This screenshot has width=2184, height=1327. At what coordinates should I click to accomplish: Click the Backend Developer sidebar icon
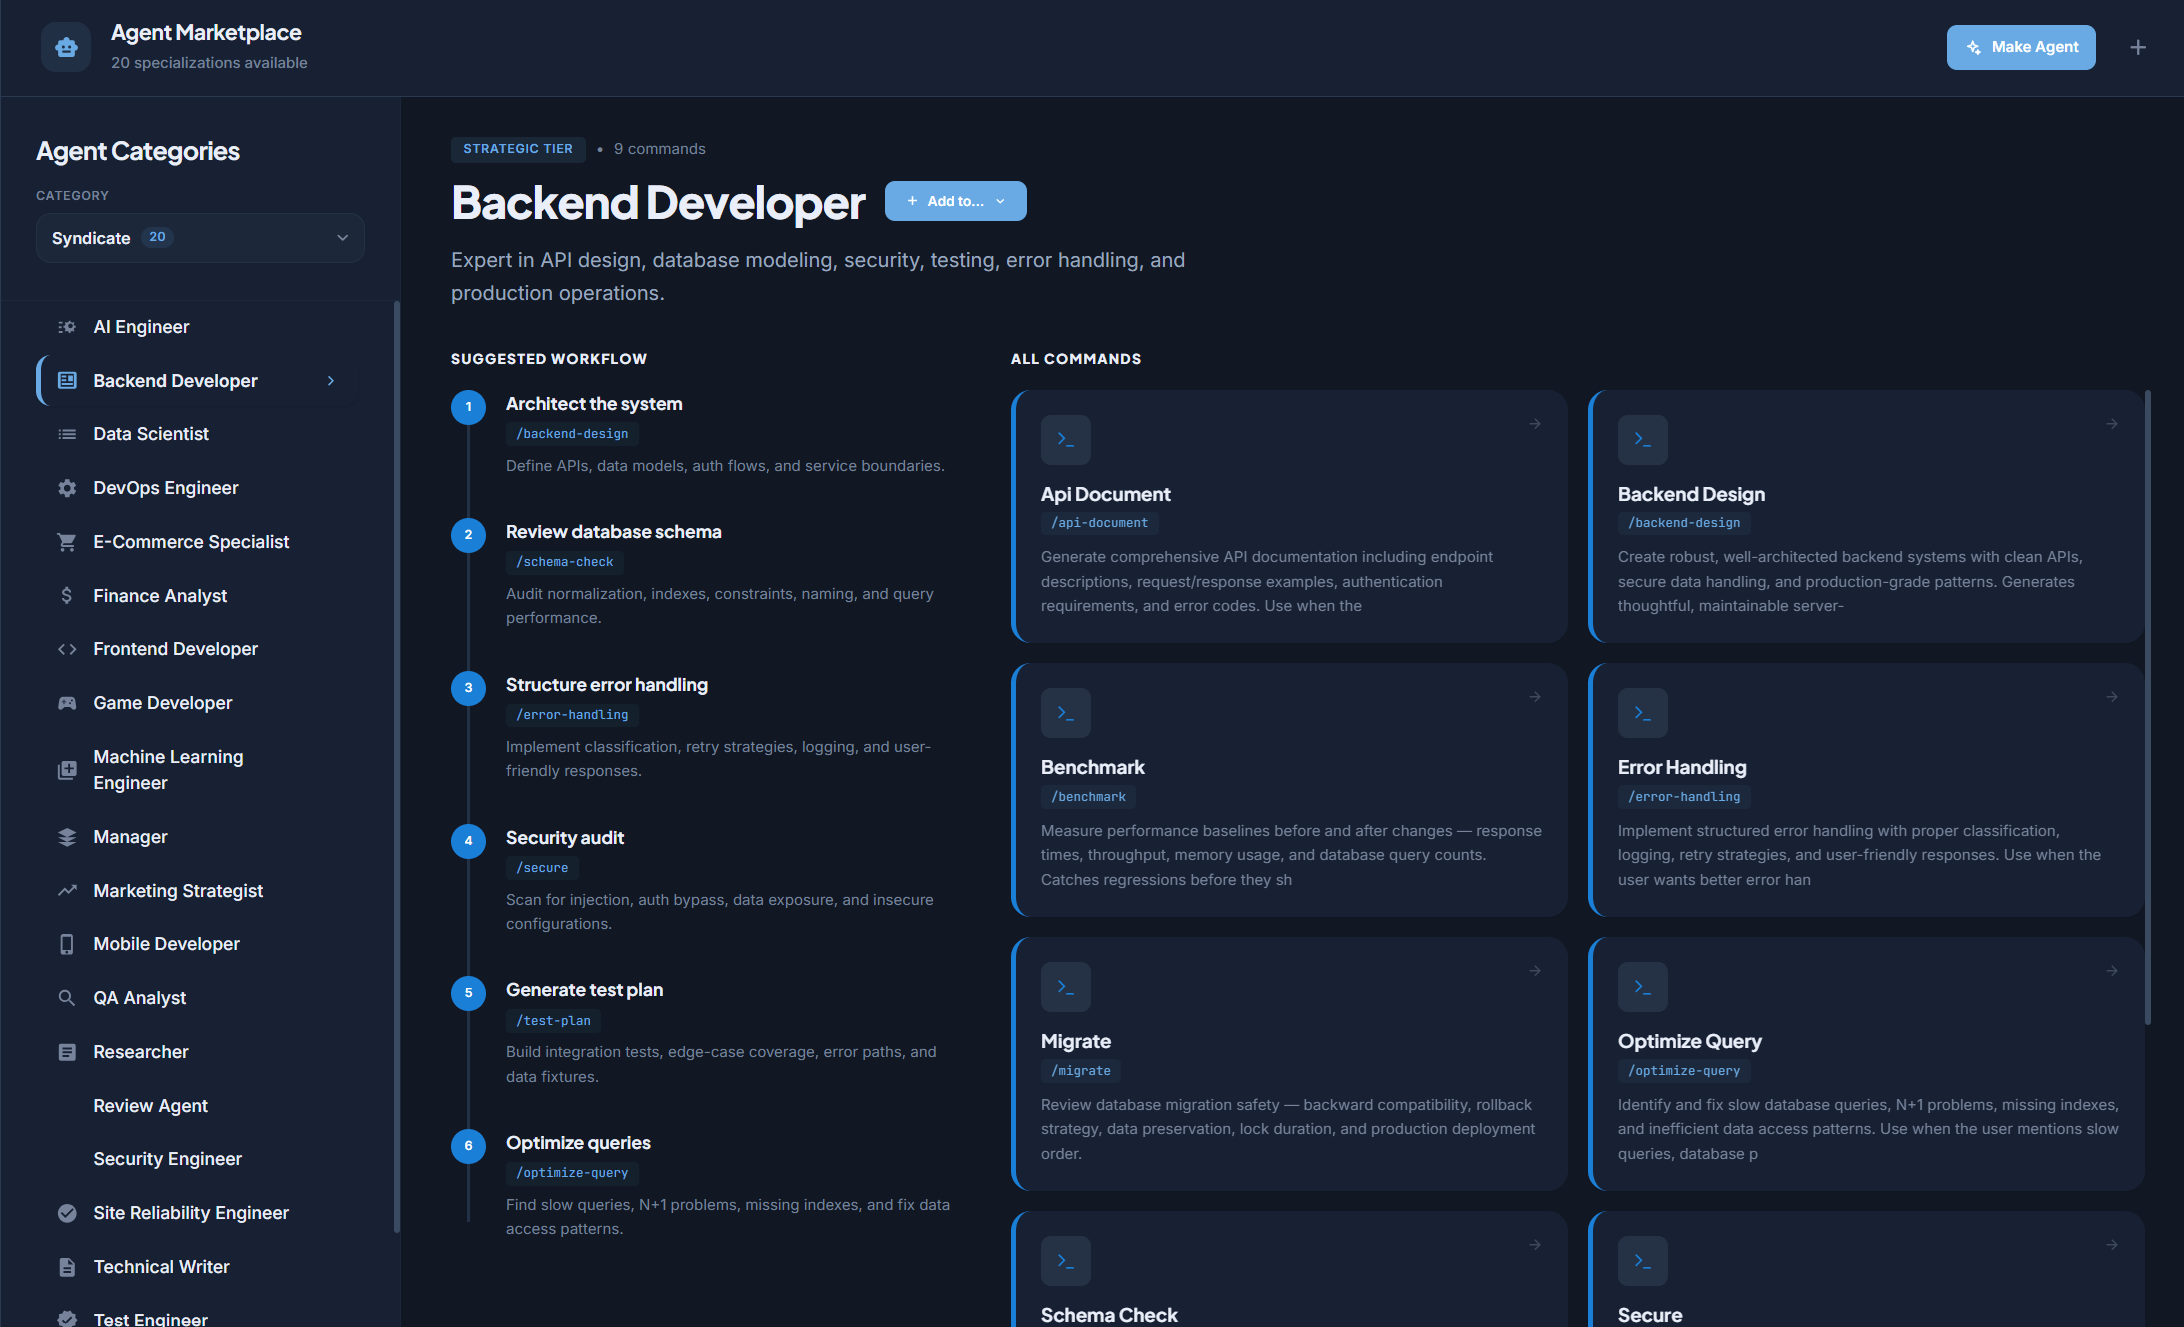pyautogui.click(x=67, y=380)
